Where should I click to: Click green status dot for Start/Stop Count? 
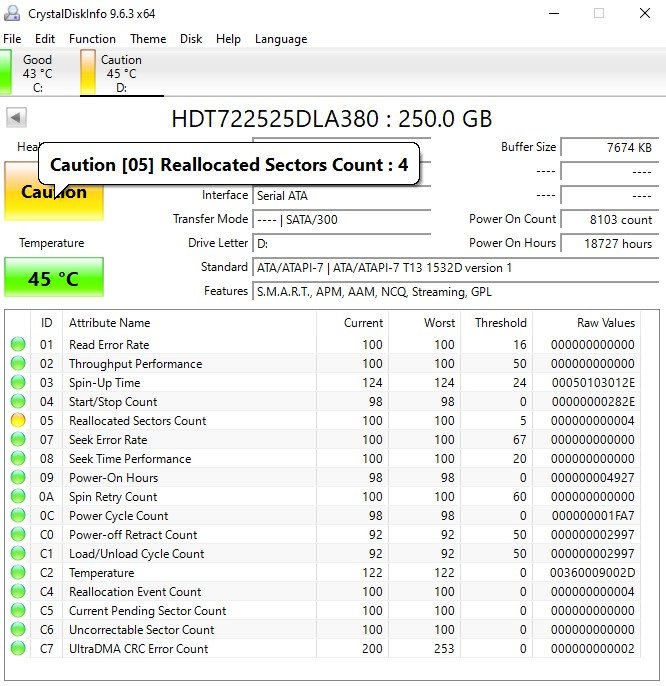pyautogui.click(x=18, y=401)
